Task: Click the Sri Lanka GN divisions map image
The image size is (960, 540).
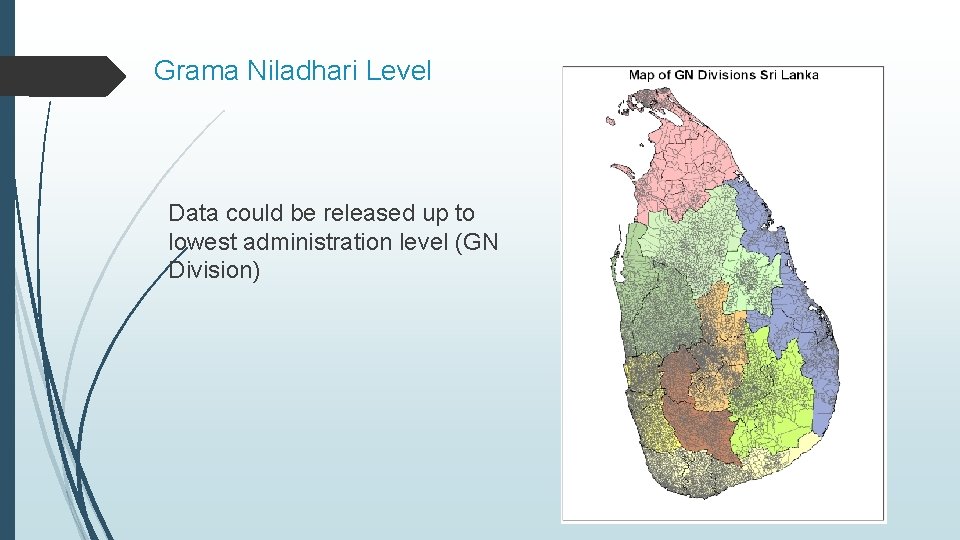Action: [x=723, y=294]
